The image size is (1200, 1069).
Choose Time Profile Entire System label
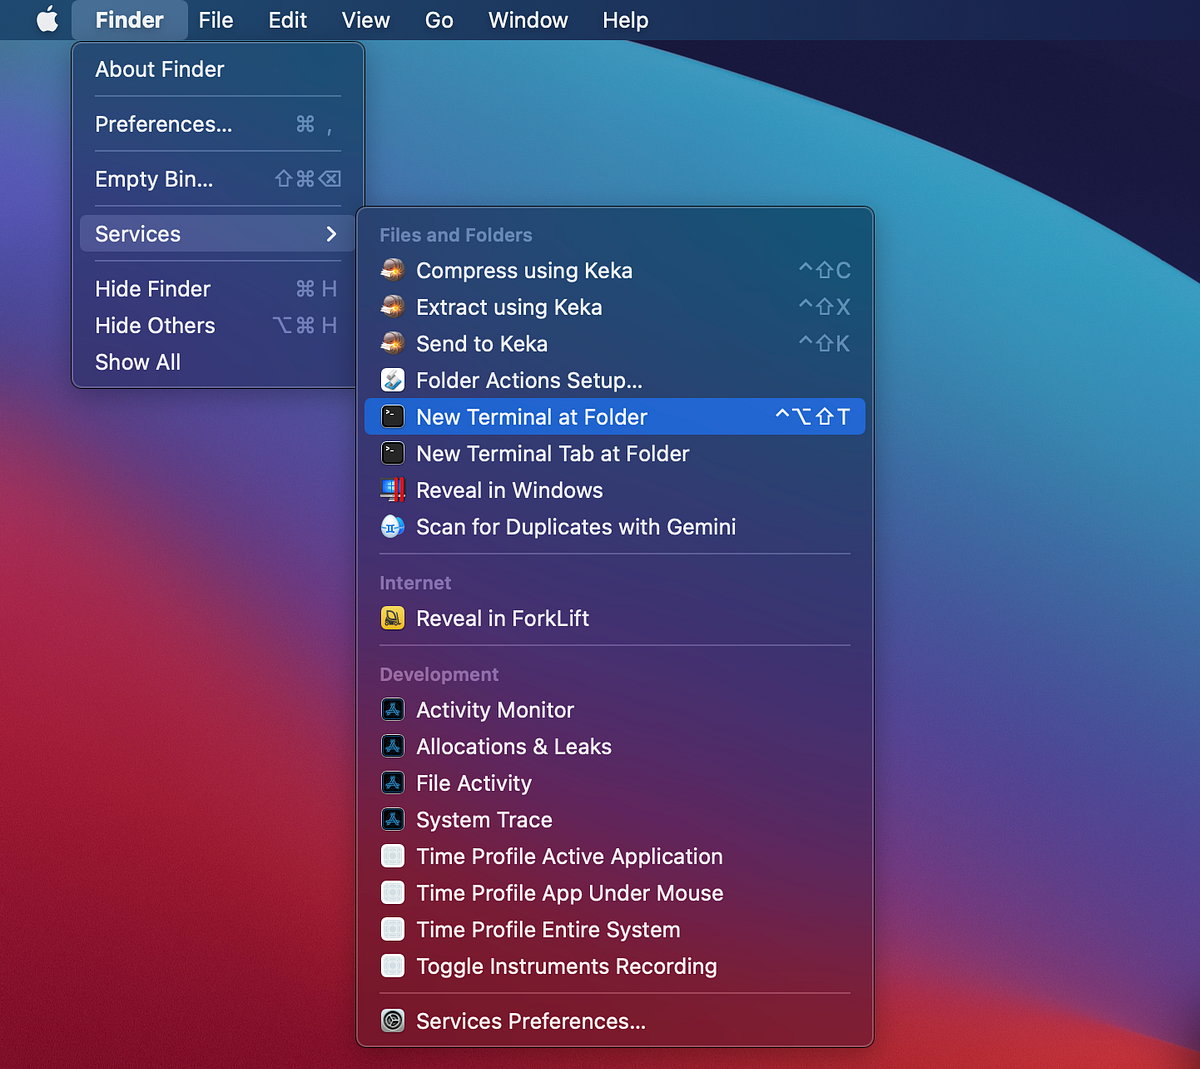548,930
